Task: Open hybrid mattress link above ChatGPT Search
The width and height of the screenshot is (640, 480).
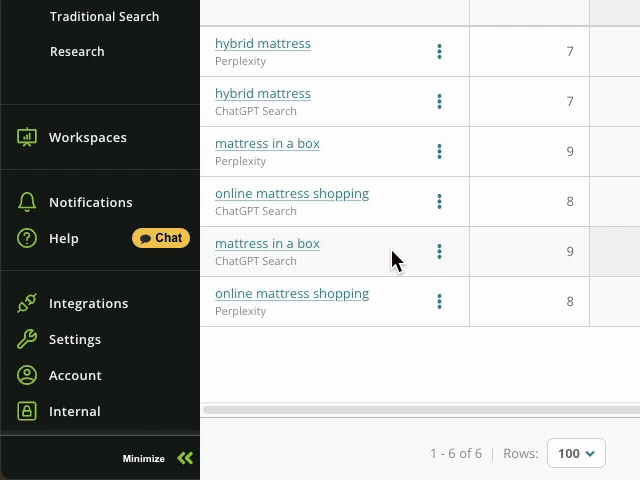Action: tap(263, 94)
